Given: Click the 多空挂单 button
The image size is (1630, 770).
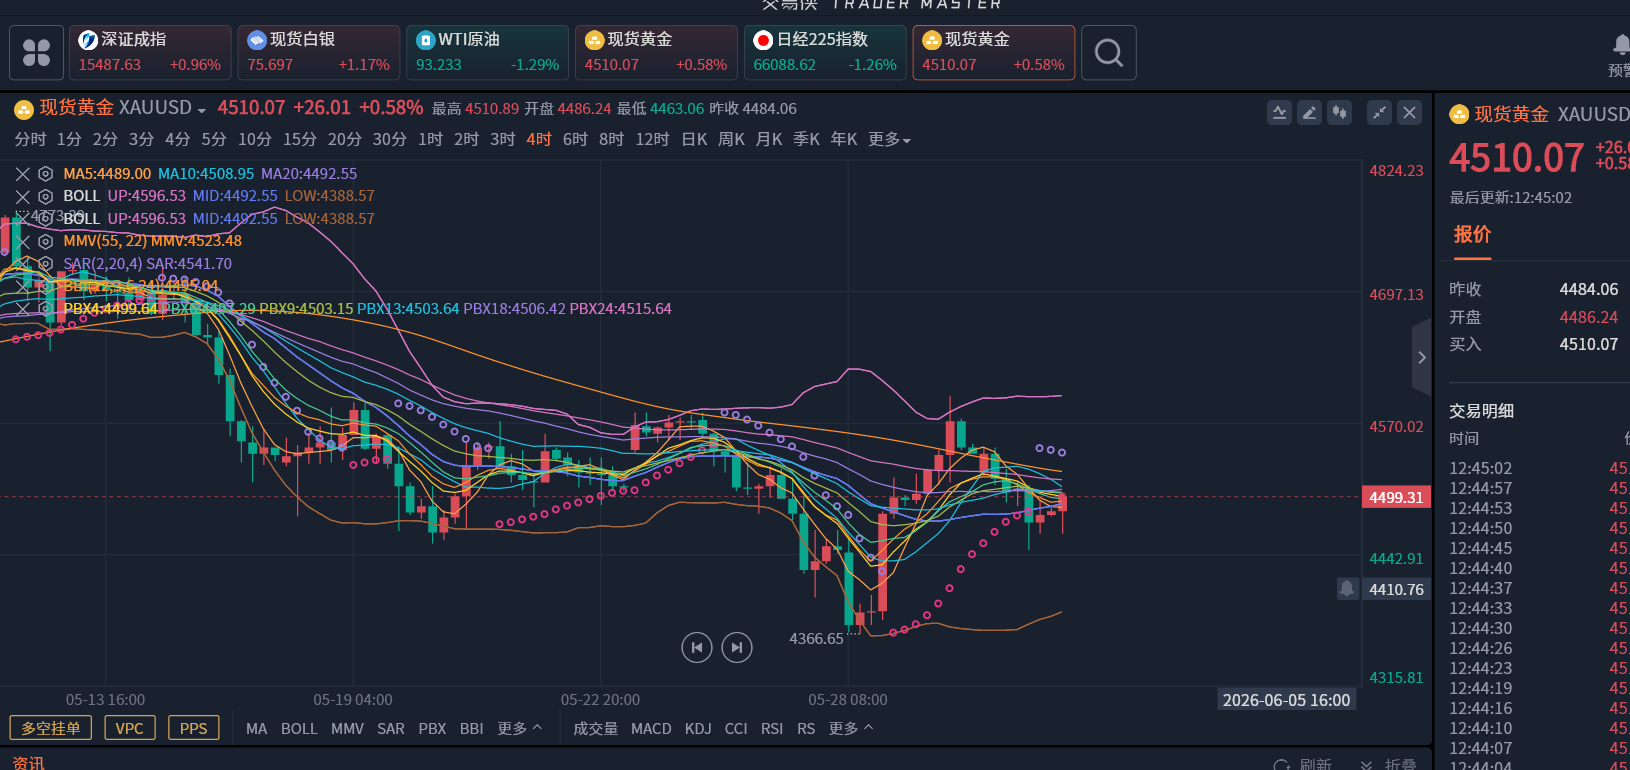Looking at the screenshot, I should pyautogui.click(x=51, y=728).
